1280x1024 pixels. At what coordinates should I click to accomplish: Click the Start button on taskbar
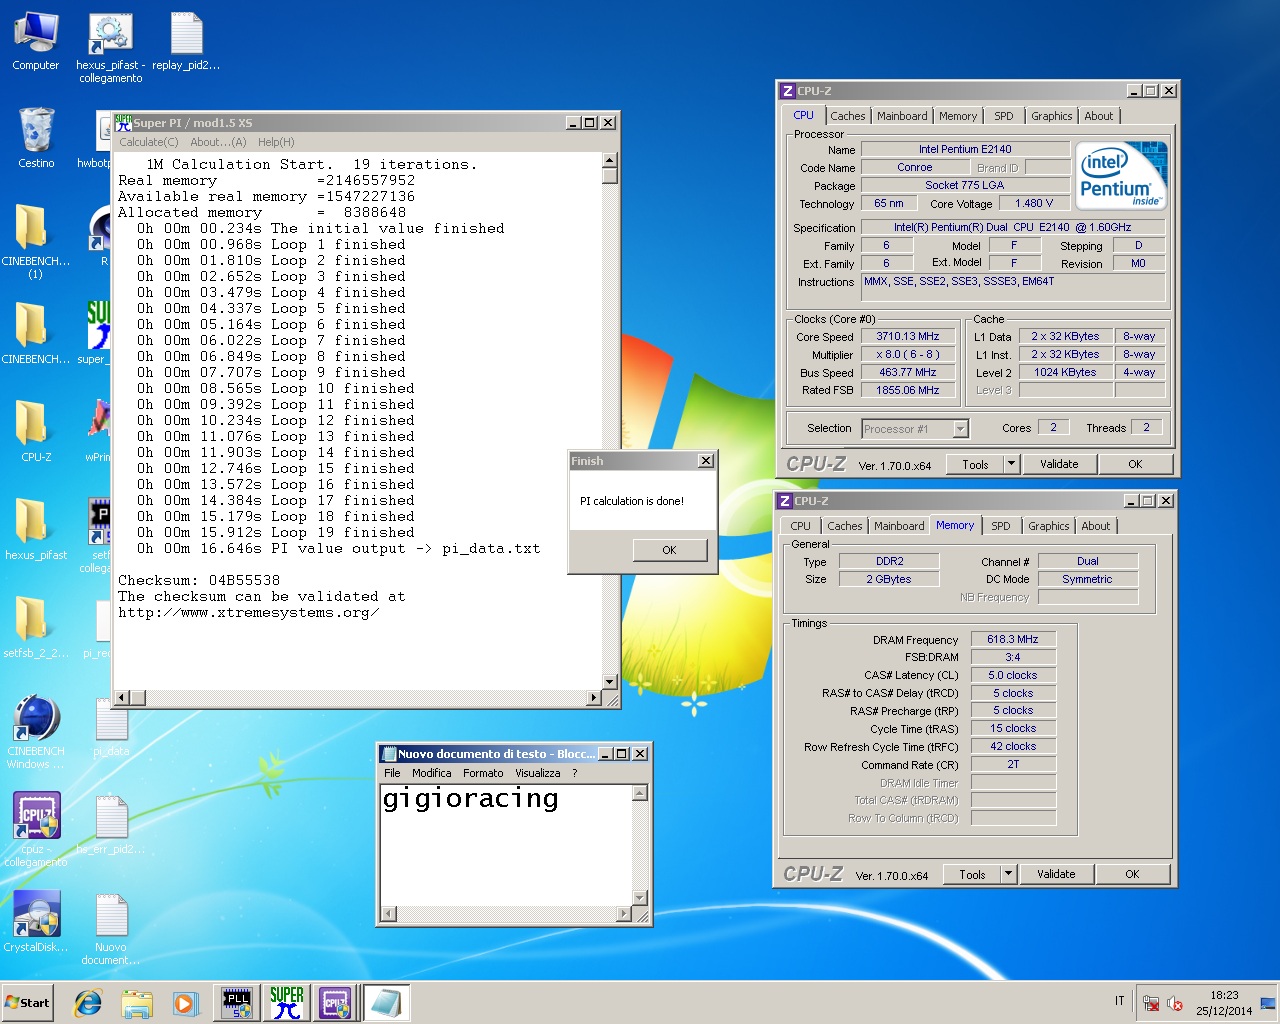(28, 1003)
